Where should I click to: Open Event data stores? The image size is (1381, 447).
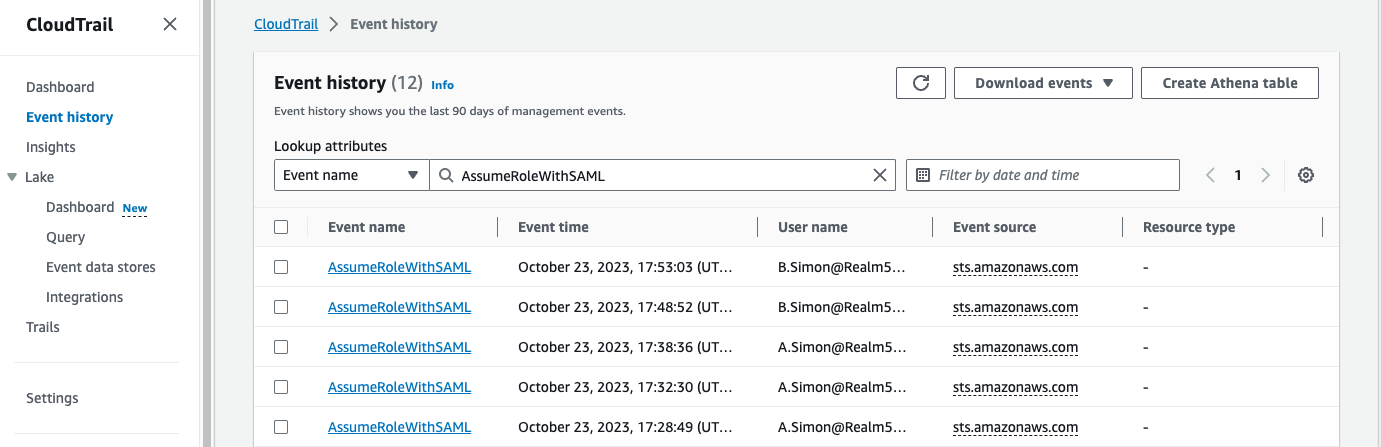pyautogui.click(x=101, y=267)
